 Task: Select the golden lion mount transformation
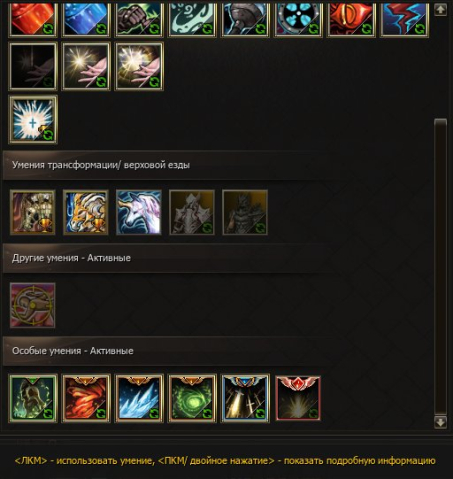point(86,213)
